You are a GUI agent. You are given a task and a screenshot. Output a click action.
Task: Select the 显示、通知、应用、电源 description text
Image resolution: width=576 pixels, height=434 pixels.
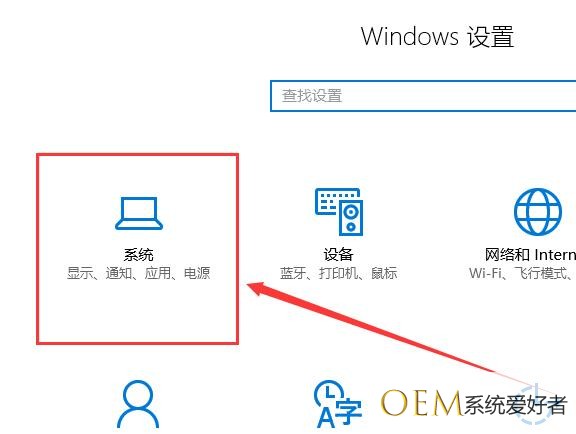pos(138,273)
